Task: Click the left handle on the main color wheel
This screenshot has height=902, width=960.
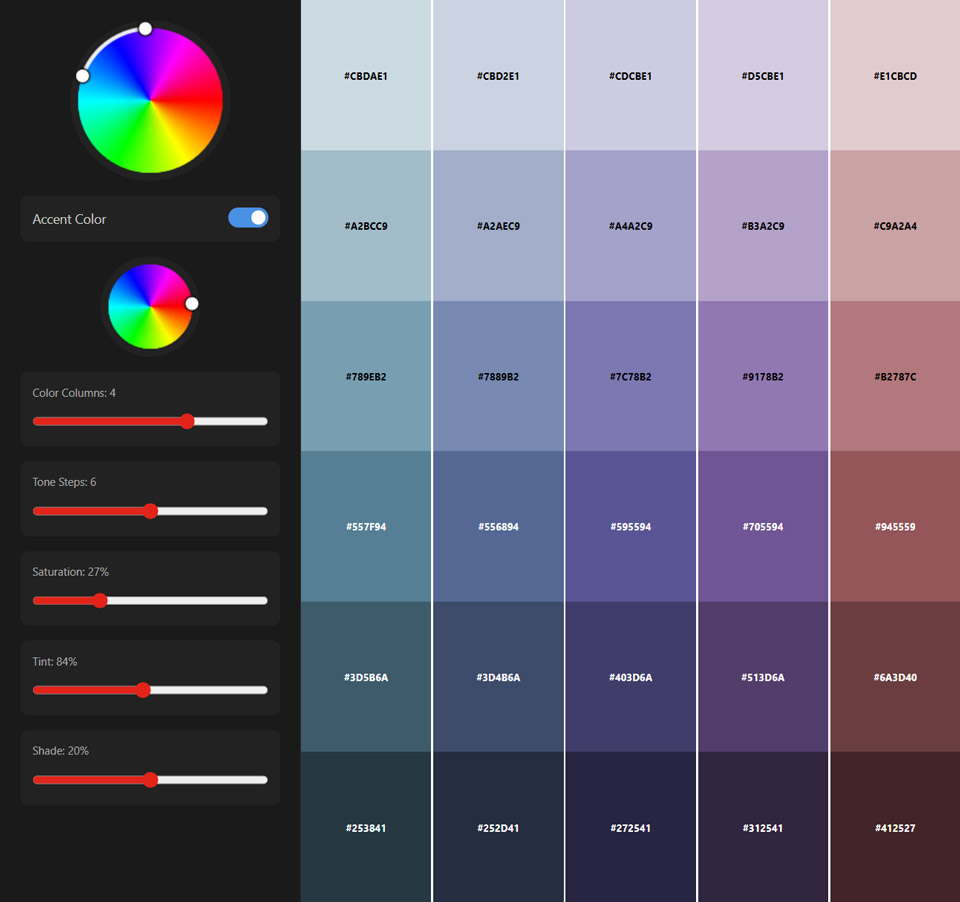Action: (x=83, y=76)
